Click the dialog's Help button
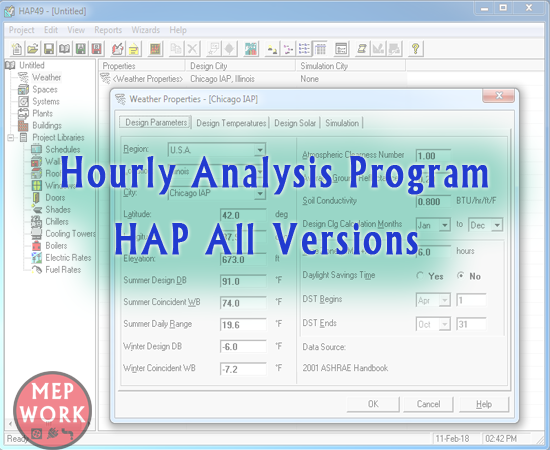The width and height of the screenshot is (550, 450). (484, 404)
